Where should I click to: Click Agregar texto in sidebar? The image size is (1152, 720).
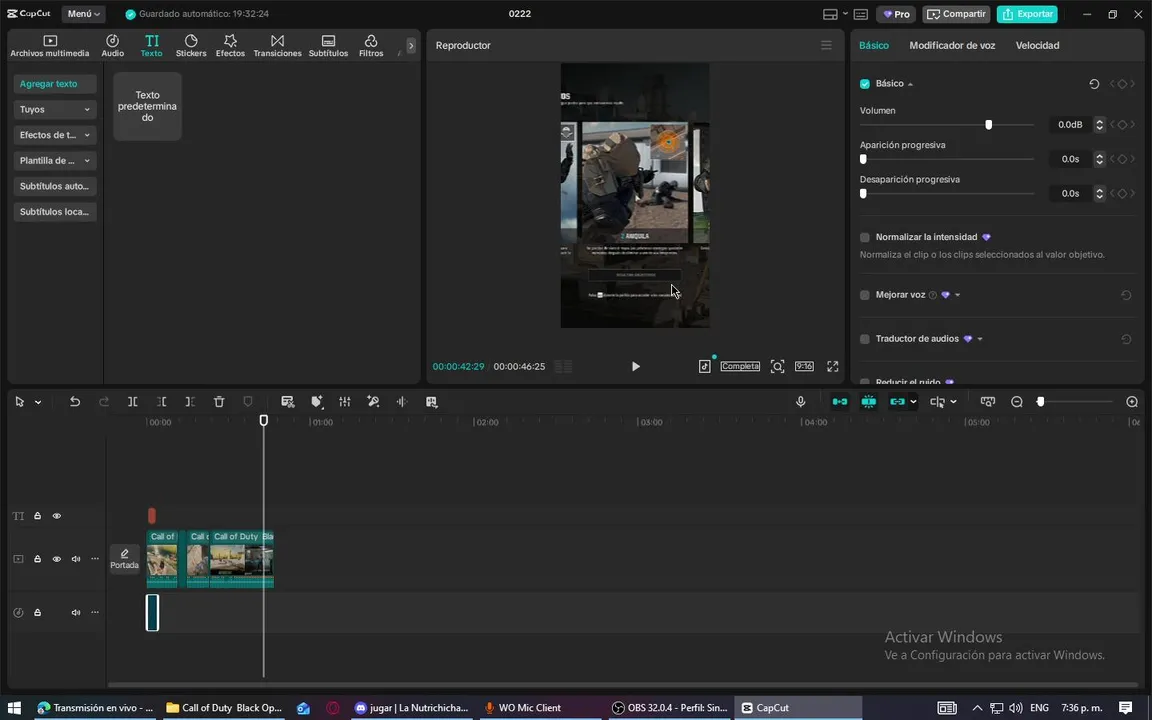[54, 84]
